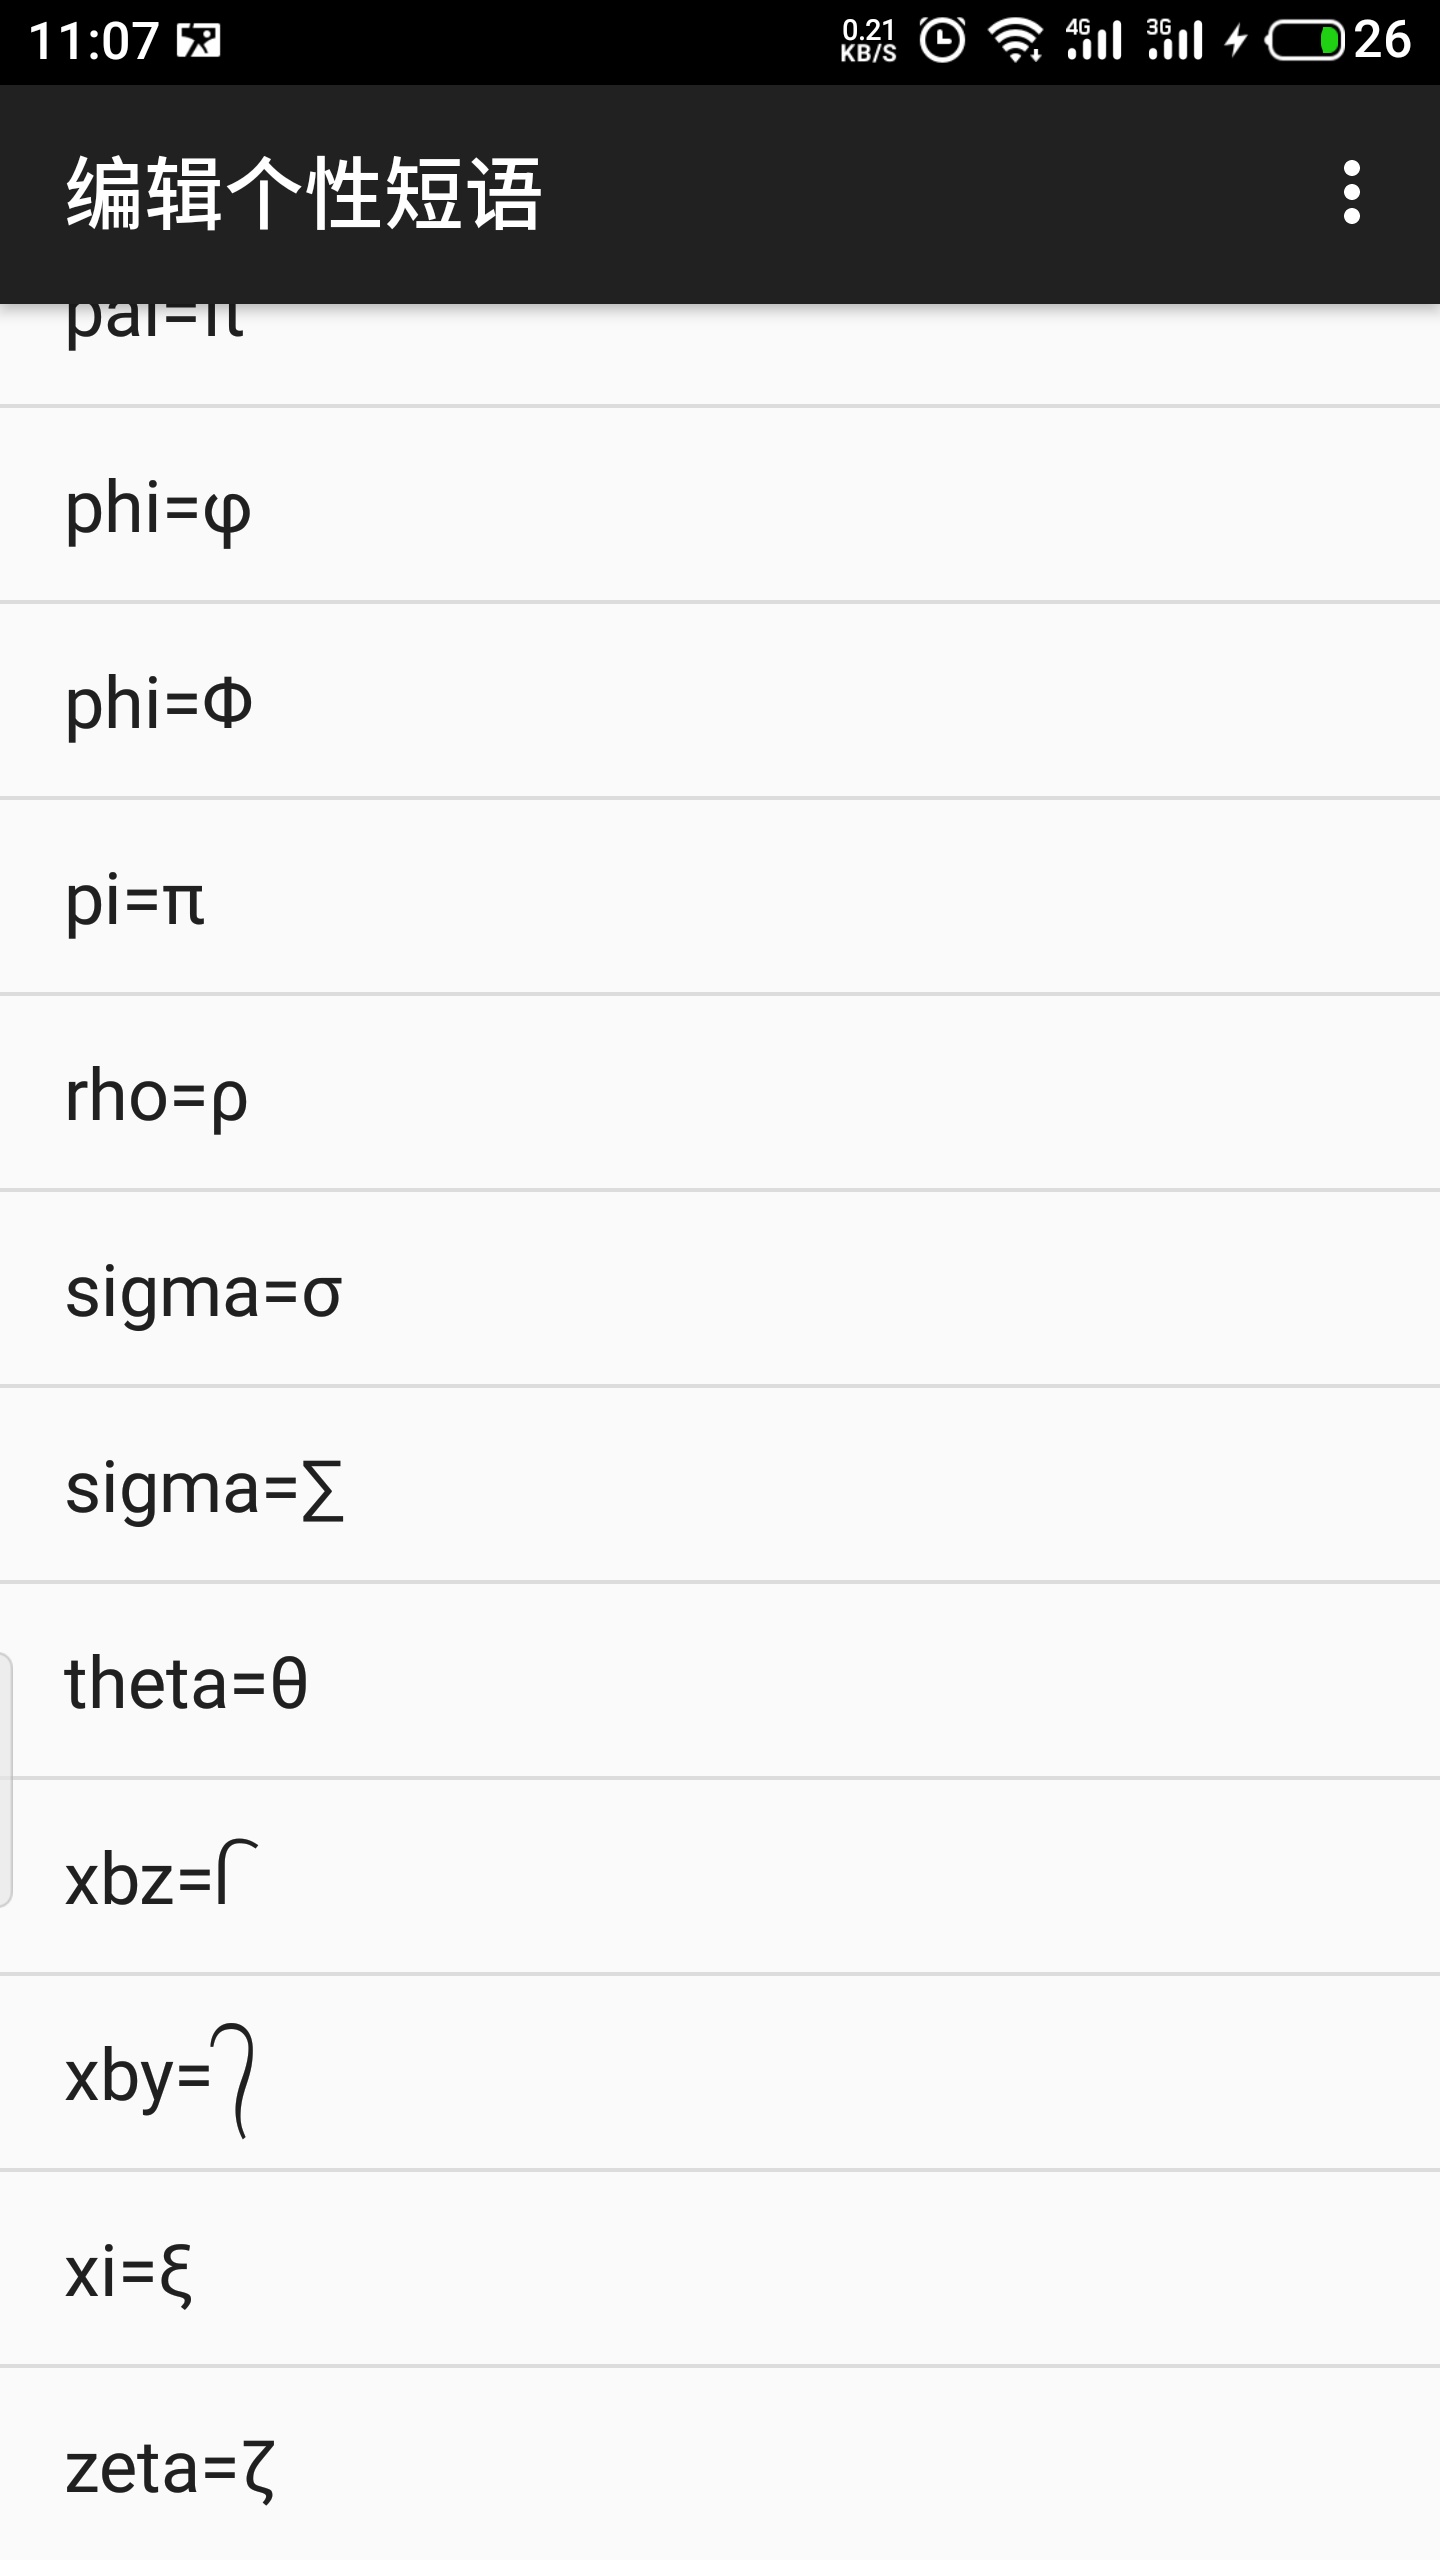Viewport: 1440px width, 2560px height.
Task: Edit the theta=θ phrase entry
Action: click(x=720, y=1681)
